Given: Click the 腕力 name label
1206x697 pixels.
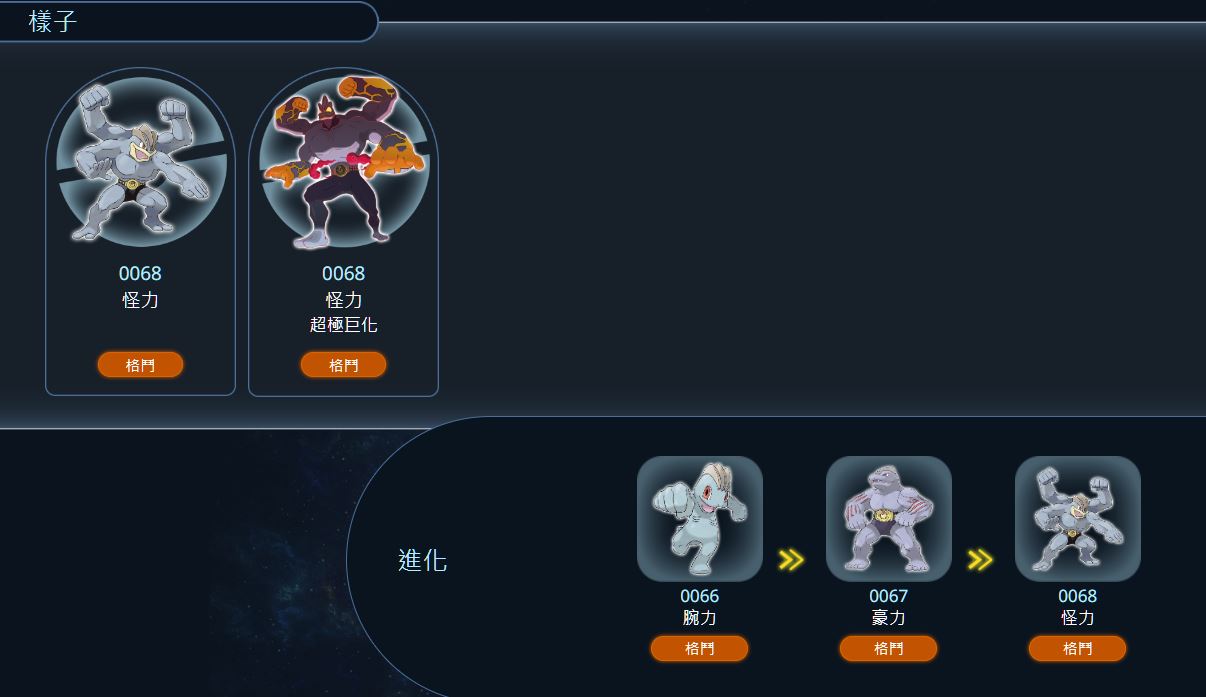Looking at the screenshot, I should point(700,618).
